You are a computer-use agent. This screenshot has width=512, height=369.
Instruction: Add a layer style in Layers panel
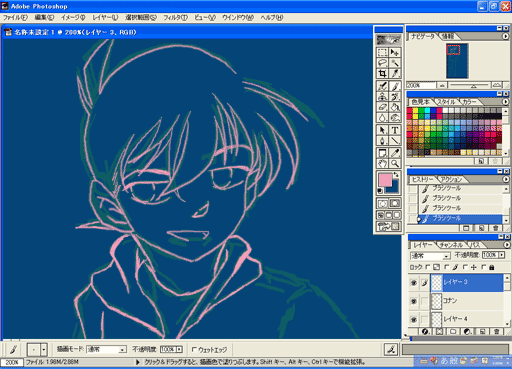[425, 332]
